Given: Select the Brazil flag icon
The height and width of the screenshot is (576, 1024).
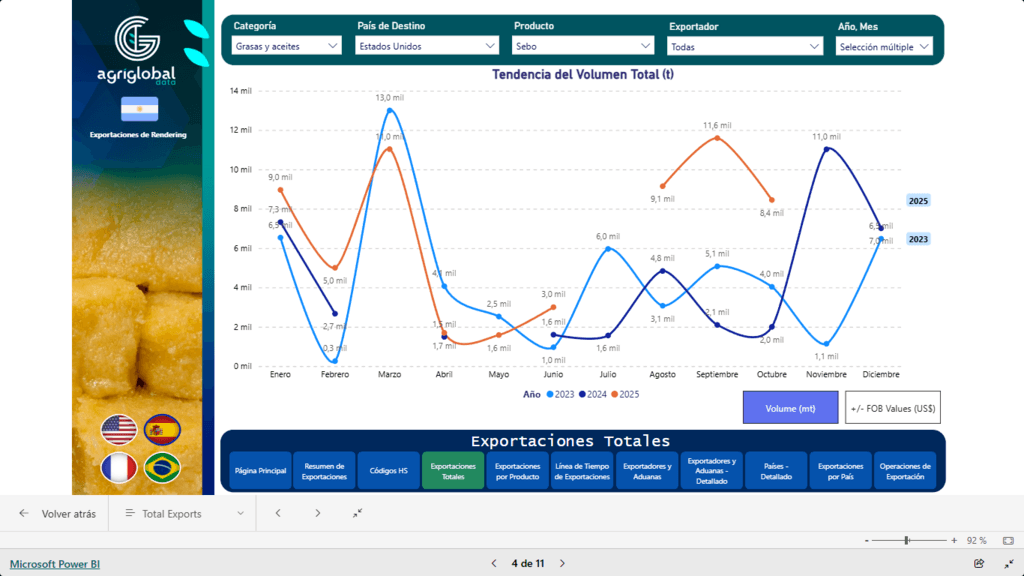Looking at the screenshot, I should [x=162, y=467].
